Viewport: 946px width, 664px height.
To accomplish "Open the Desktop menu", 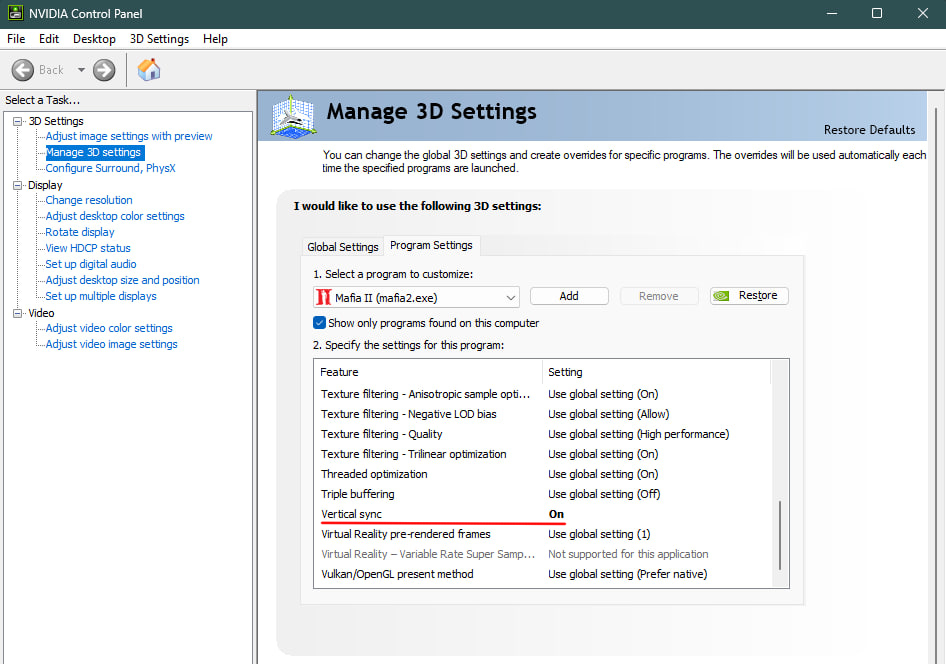I will pyautogui.click(x=94, y=39).
